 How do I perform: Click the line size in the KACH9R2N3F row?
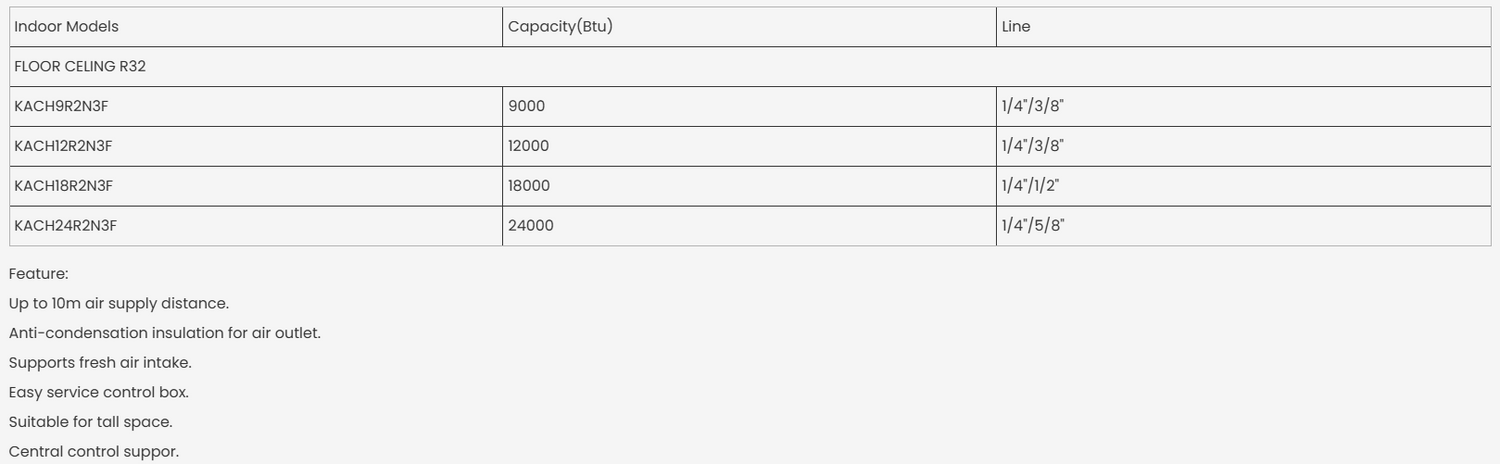point(1033,106)
